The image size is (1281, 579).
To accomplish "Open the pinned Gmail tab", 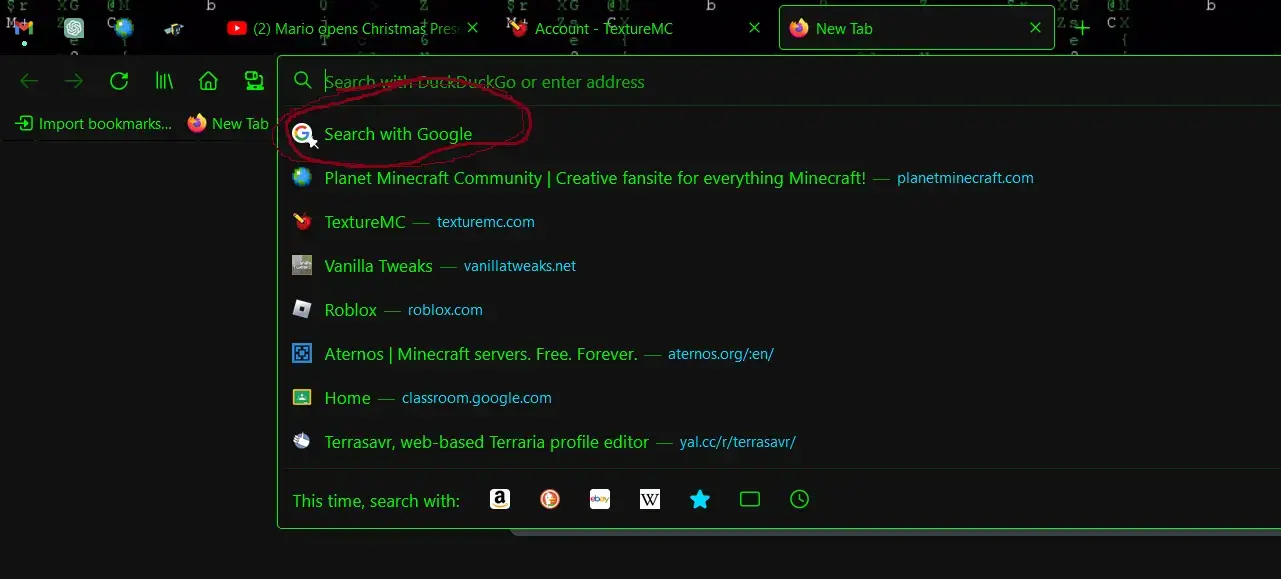I will (24, 28).
